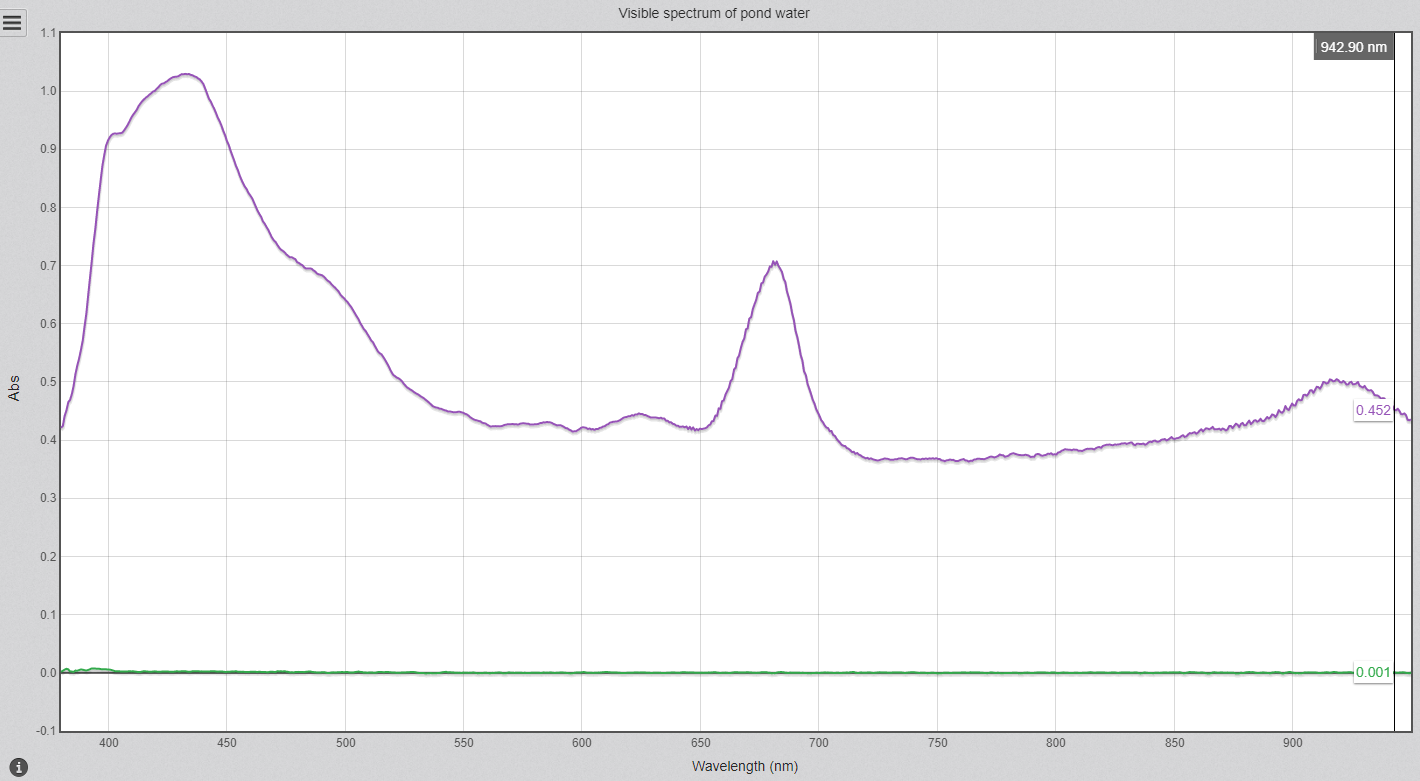Click the 0.5 y-axis tick label
1420x781 pixels.
pyautogui.click(x=48, y=382)
